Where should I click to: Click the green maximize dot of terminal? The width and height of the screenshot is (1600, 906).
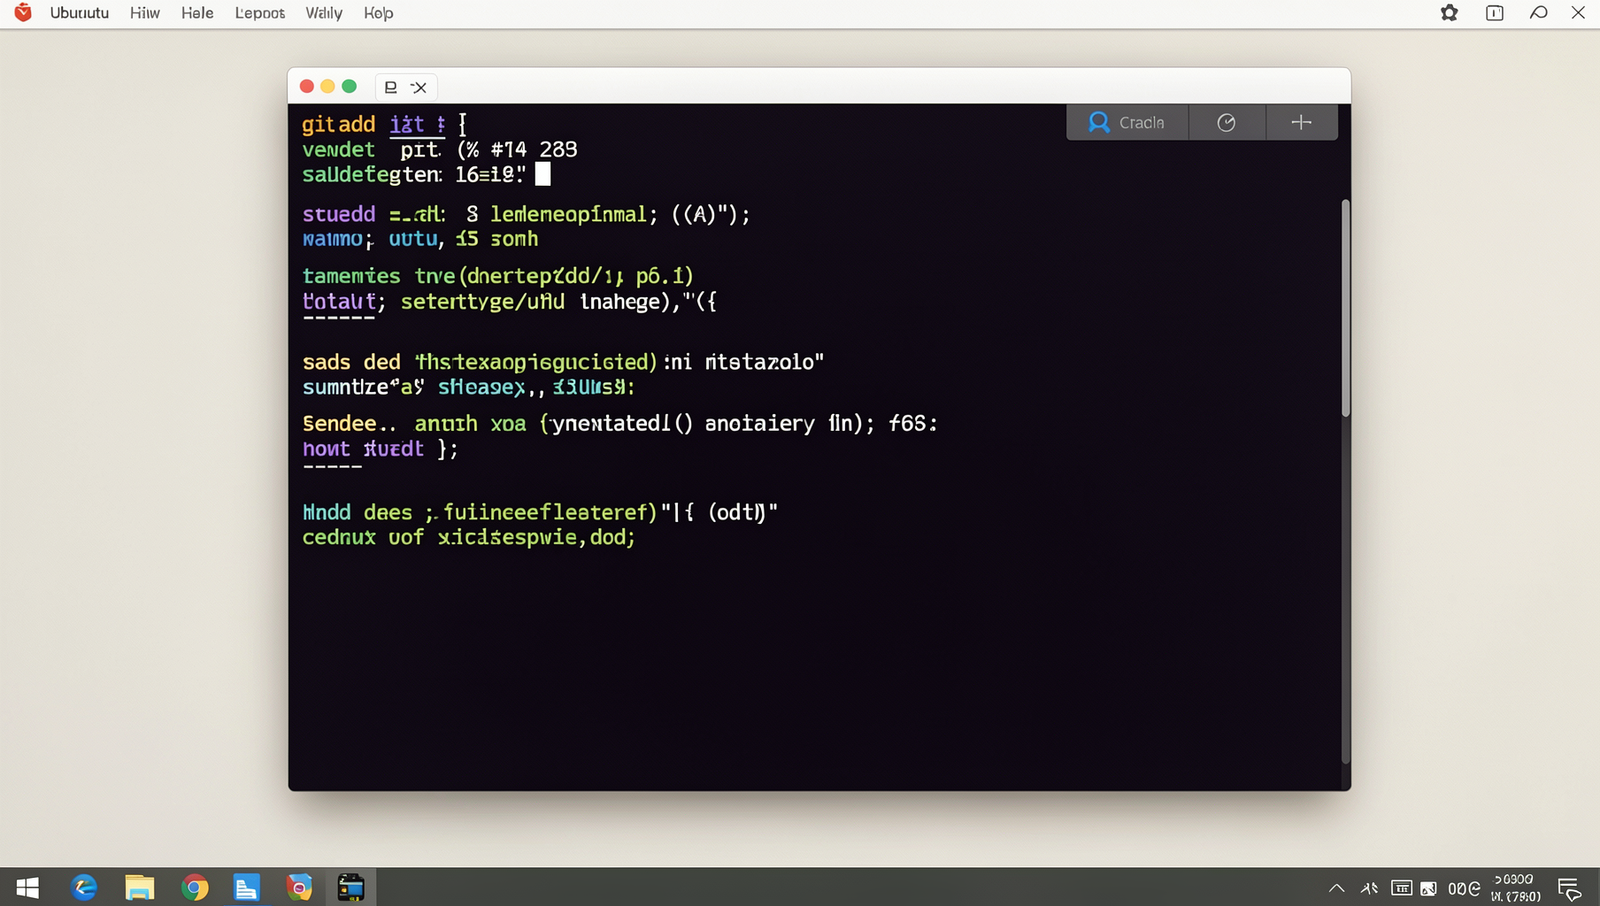coord(349,86)
